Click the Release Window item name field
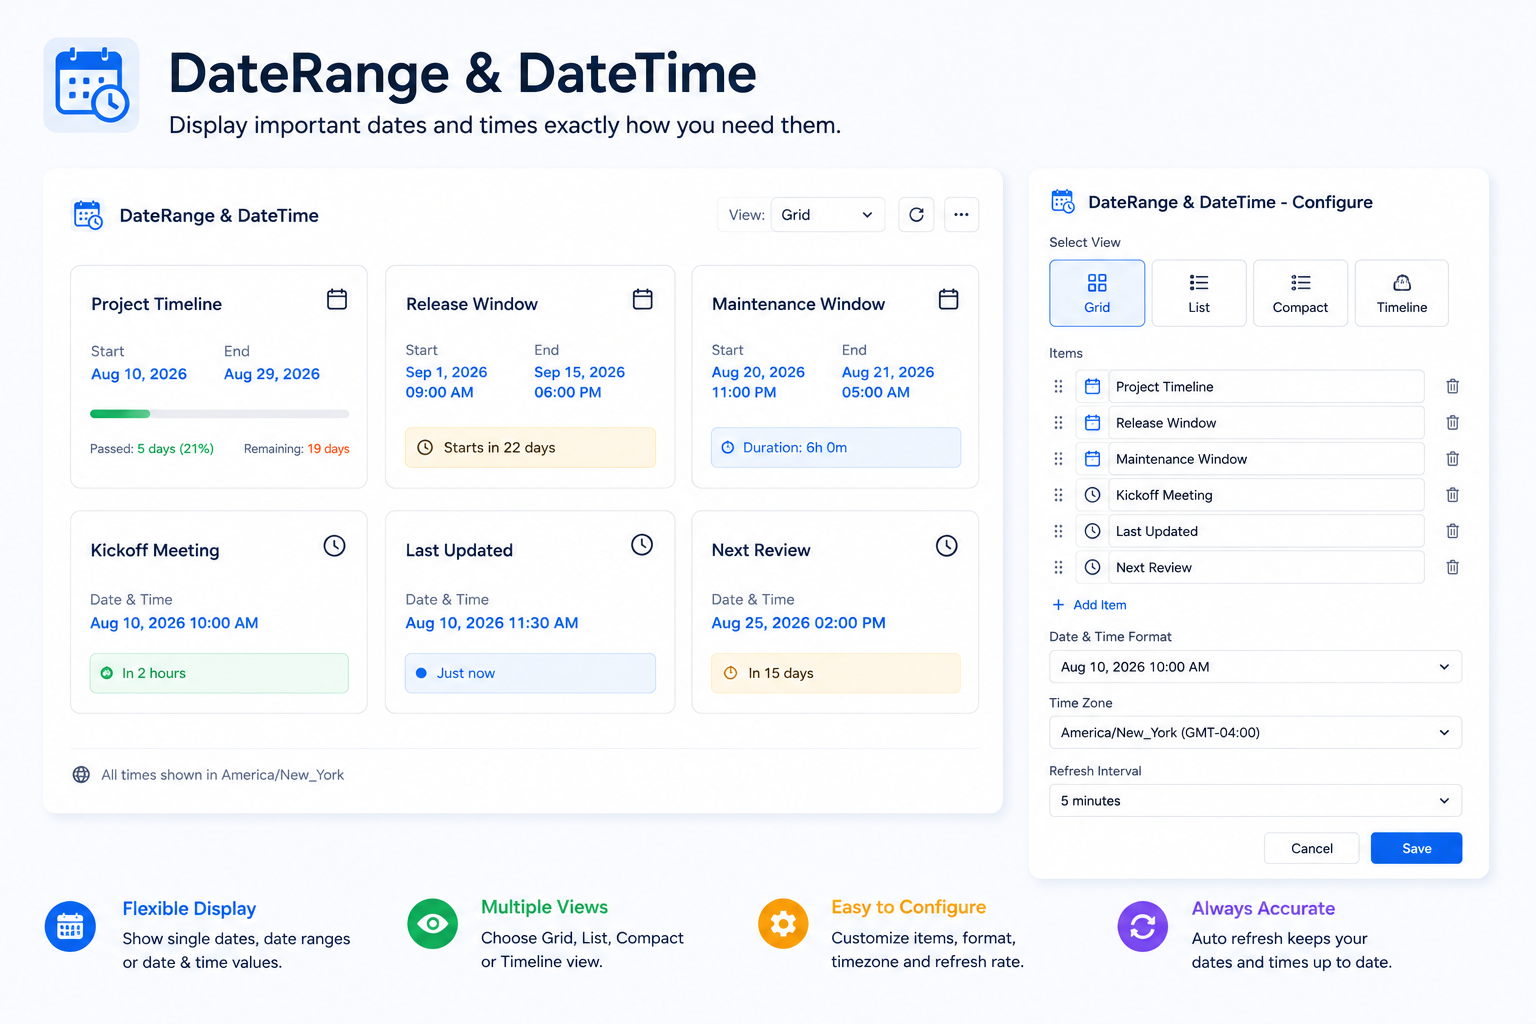 click(1266, 422)
